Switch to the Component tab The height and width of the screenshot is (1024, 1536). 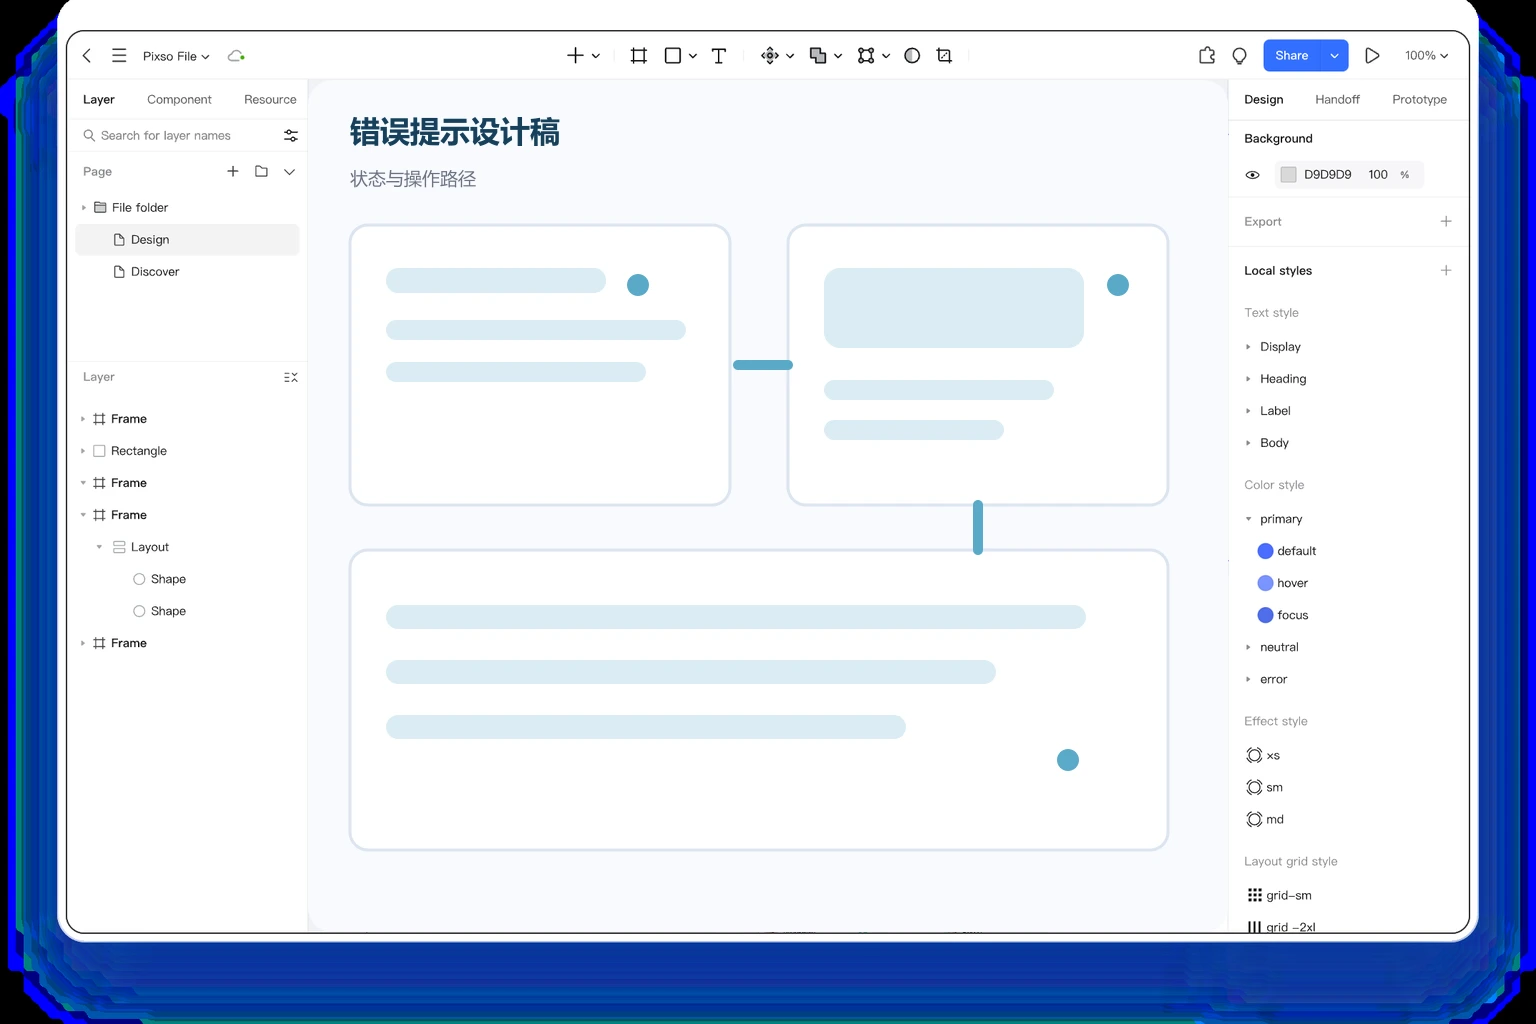(x=179, y=99)
